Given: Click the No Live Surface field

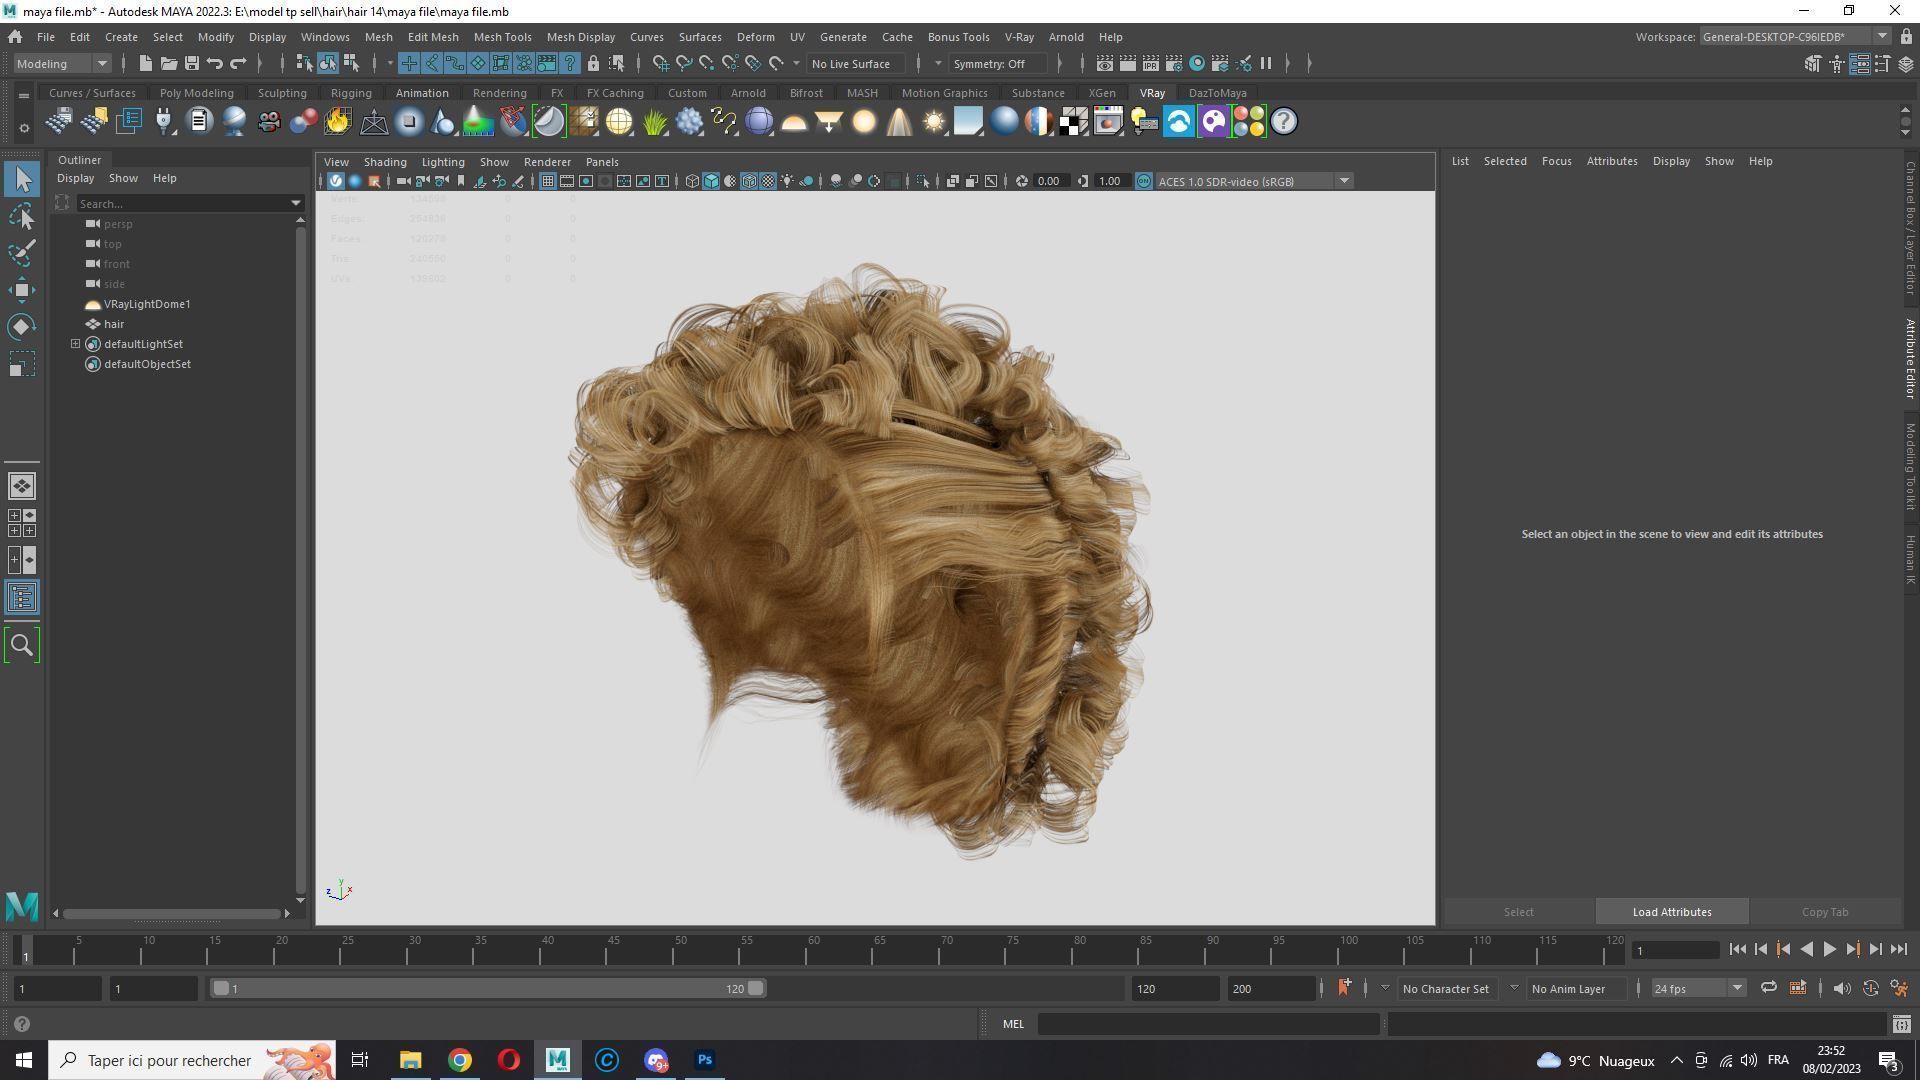Looking at the screenshot, I should pos(856,63).
